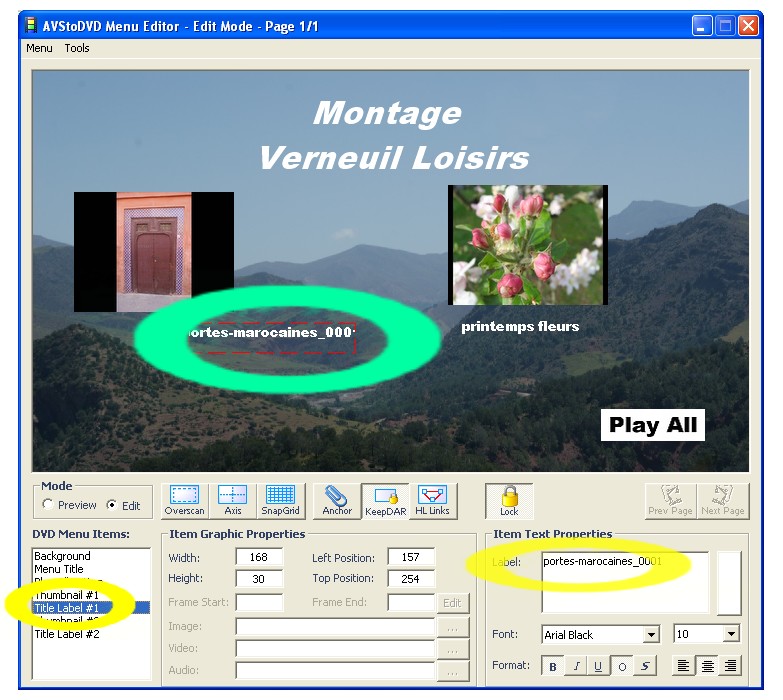Toggle underline text format
The height and width of the screenshot is (700, 783).
coord(599,666)
